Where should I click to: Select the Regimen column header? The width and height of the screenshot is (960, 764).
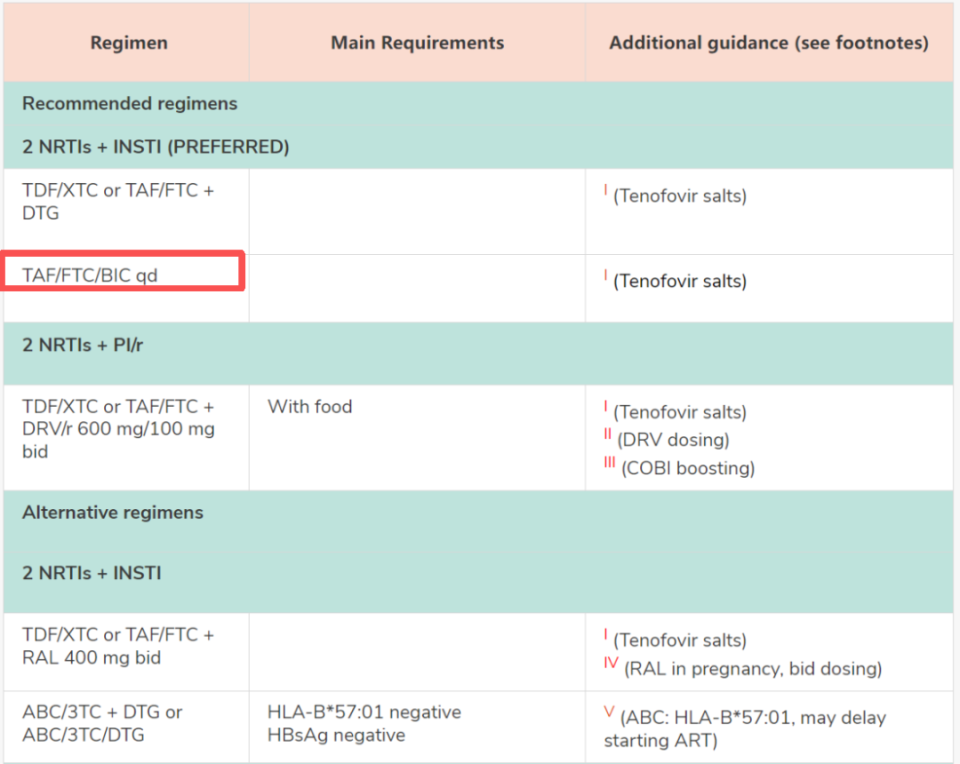pos(129,43)
